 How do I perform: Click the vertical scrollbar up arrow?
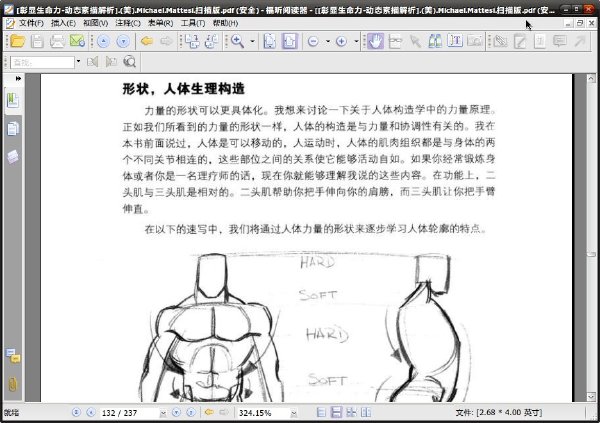(591, 78)
